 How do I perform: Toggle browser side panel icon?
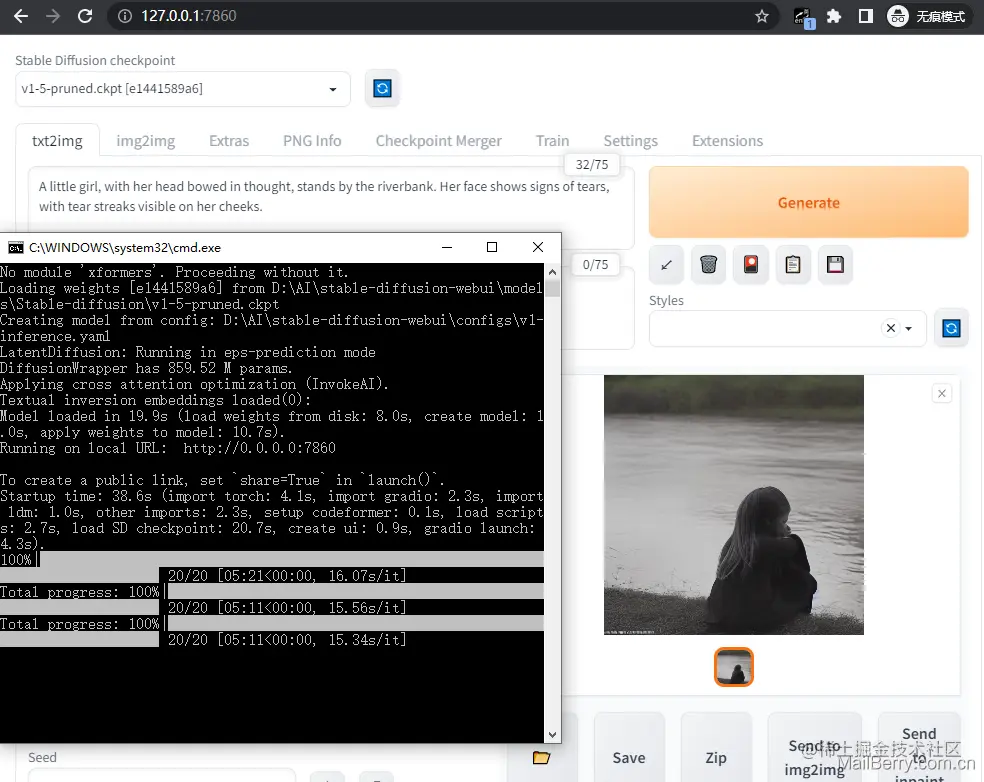pos(865,16)
